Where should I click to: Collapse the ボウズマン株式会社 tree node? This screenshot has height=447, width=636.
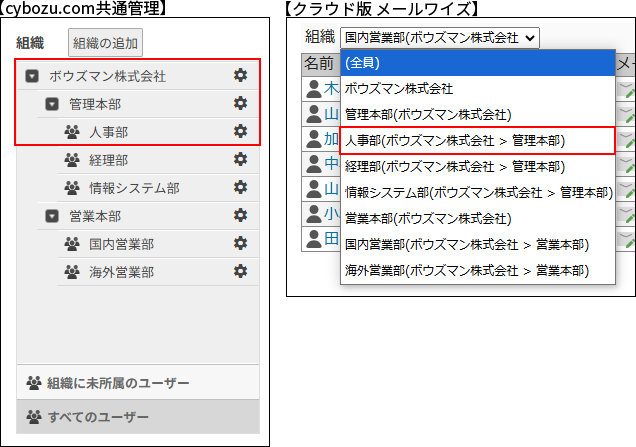pyautogui.click(x=32, y=76)
